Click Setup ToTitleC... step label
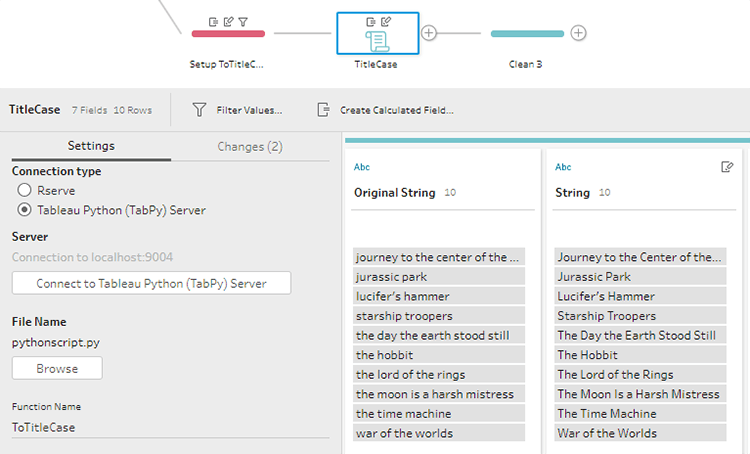Viewport: 750px width, 454px height. [226, 64]
